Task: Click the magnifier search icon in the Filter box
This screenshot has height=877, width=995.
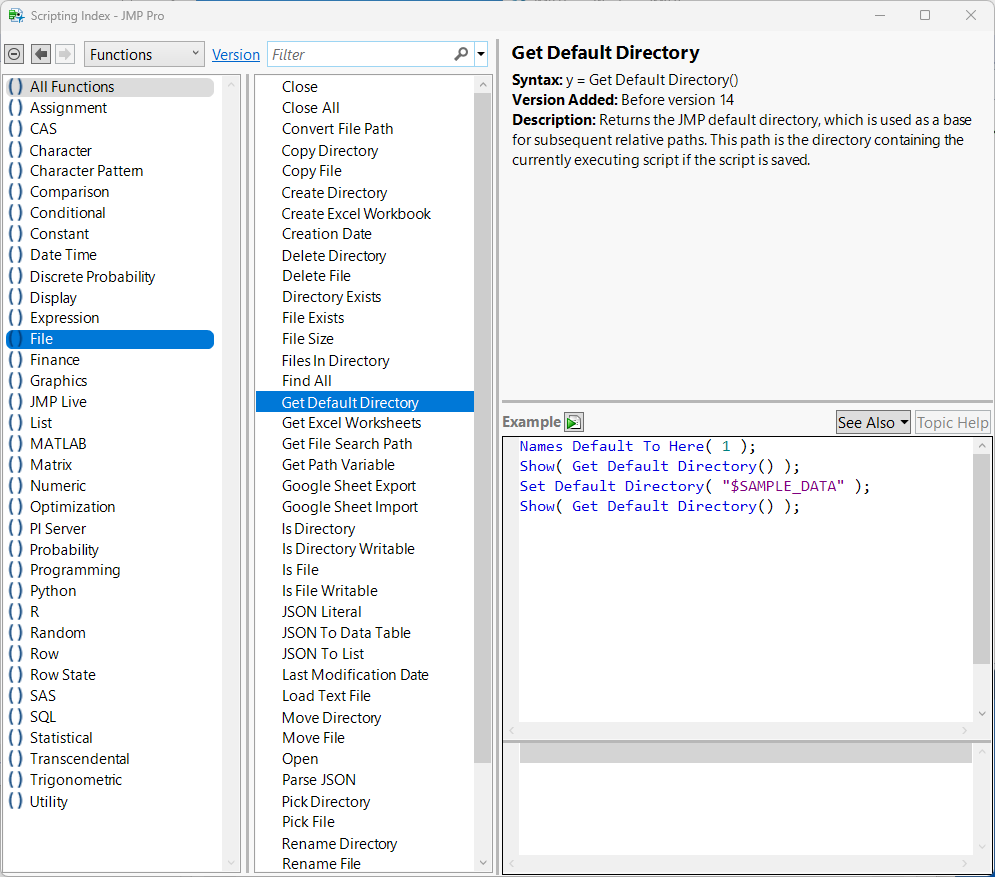Action: [461, 54]
